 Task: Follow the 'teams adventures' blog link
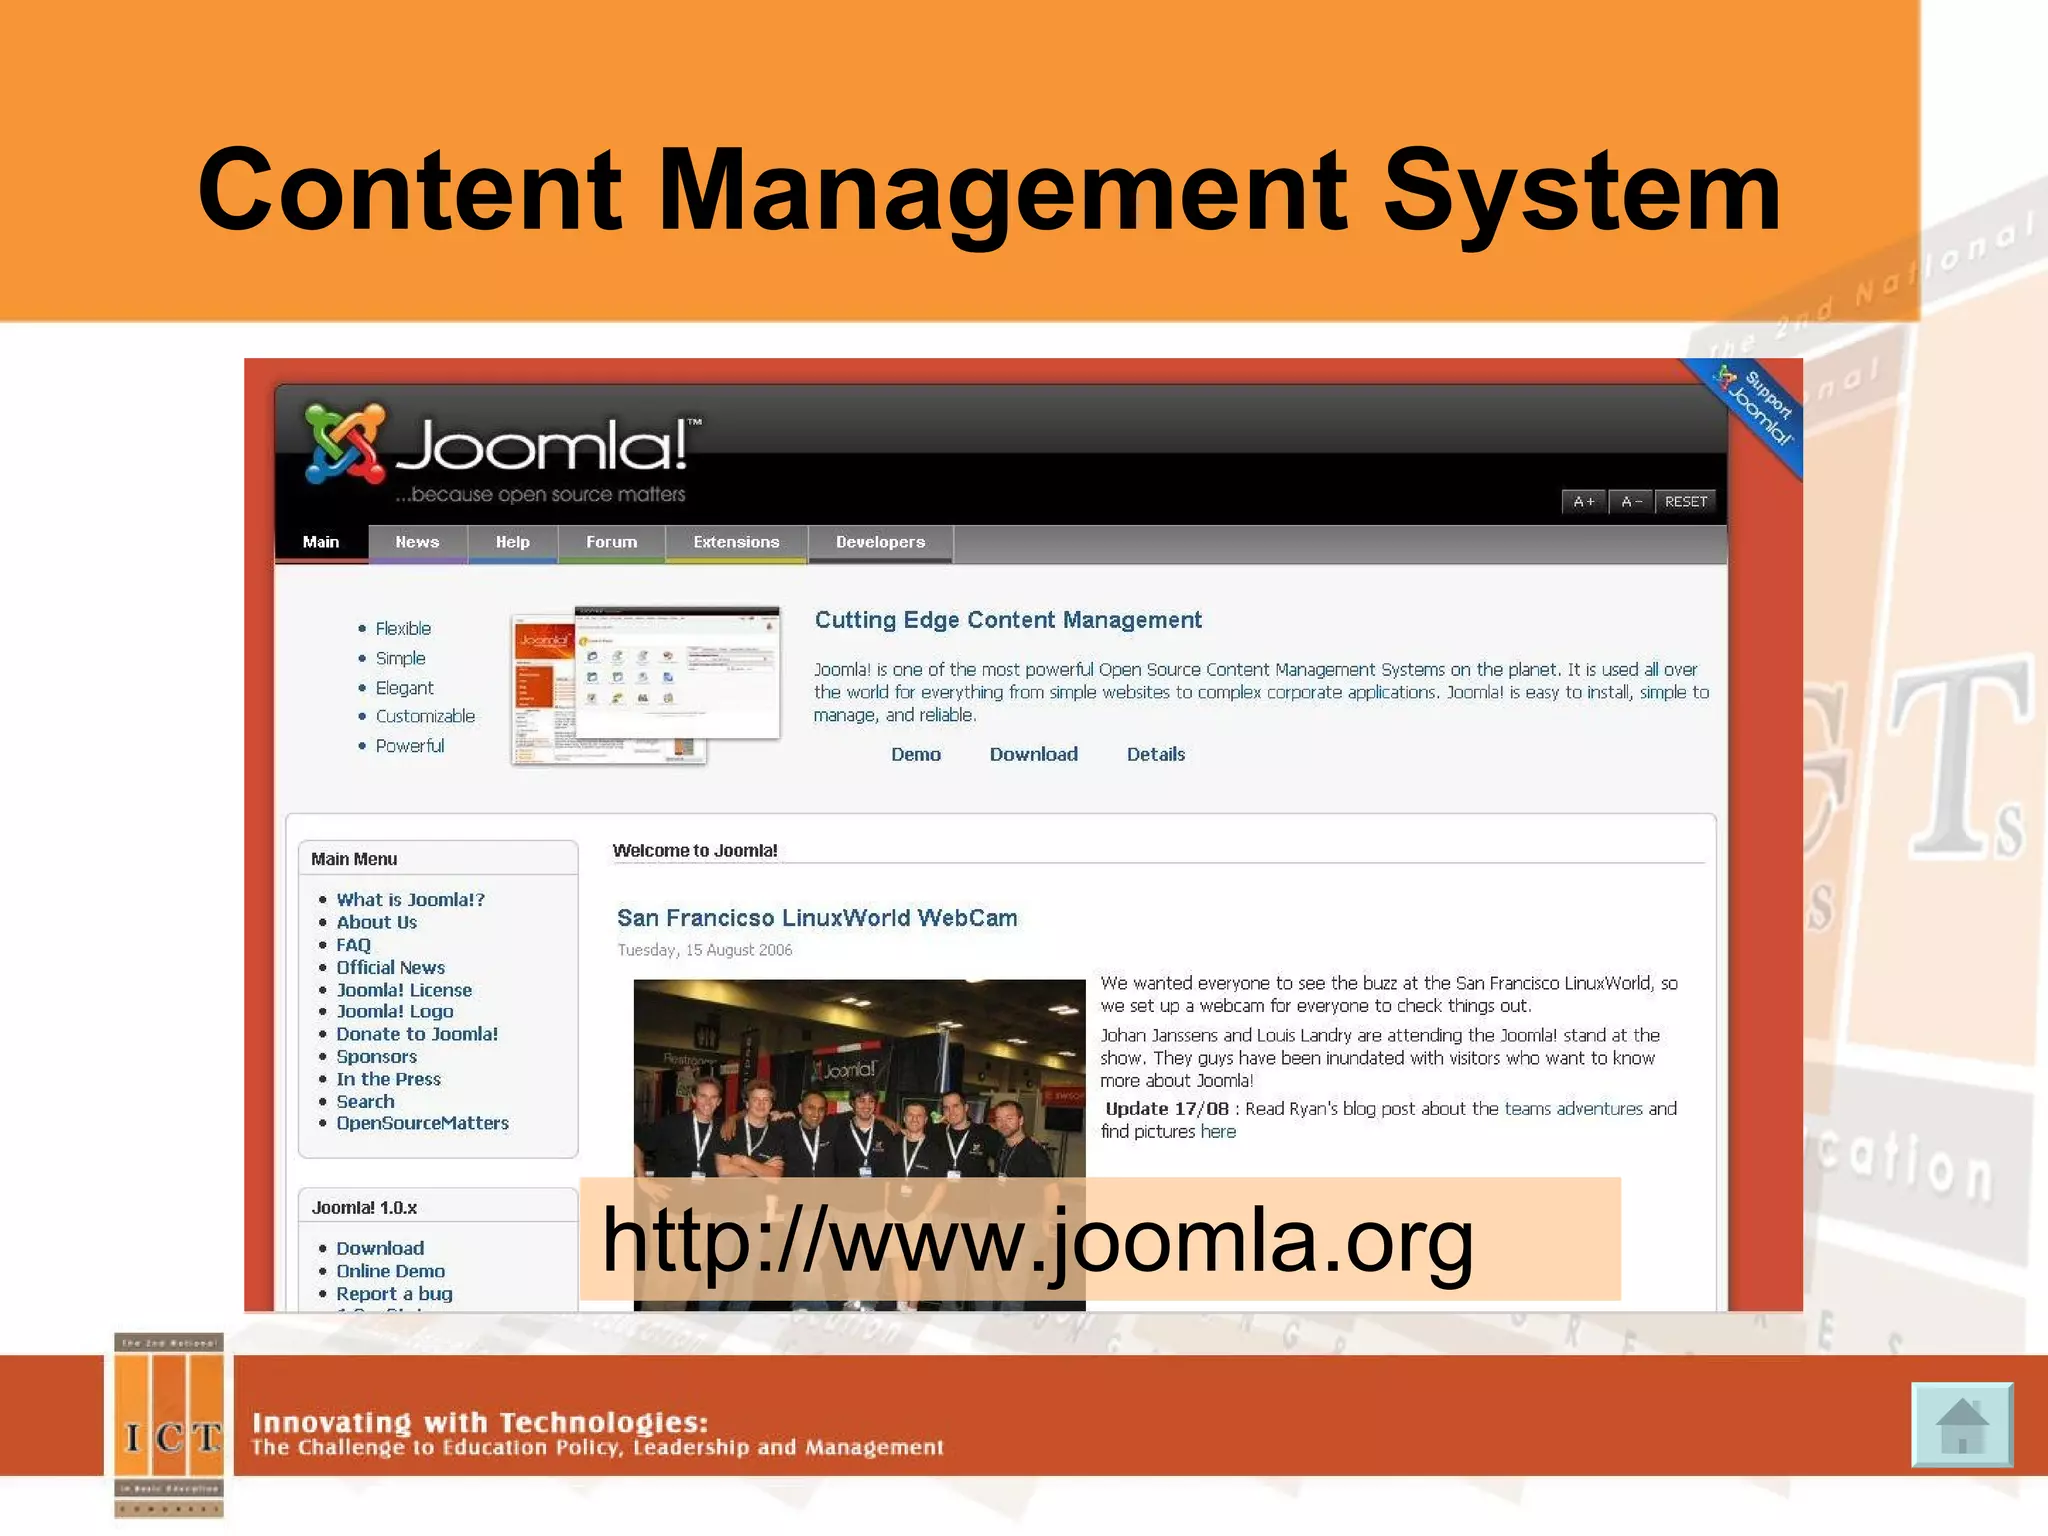pos(1573,1109)
